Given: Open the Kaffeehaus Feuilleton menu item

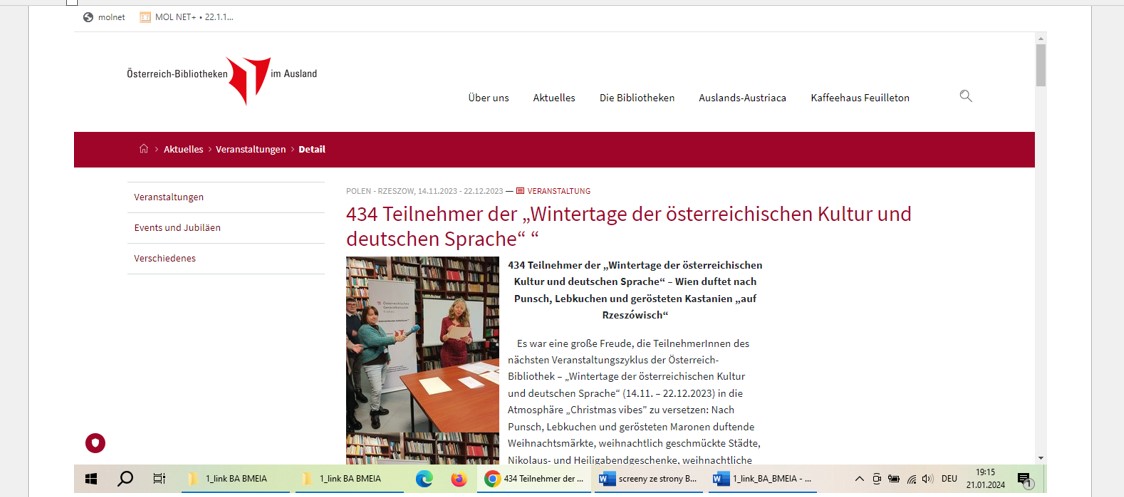Looking at the screenshot, I should pos(860,98).
